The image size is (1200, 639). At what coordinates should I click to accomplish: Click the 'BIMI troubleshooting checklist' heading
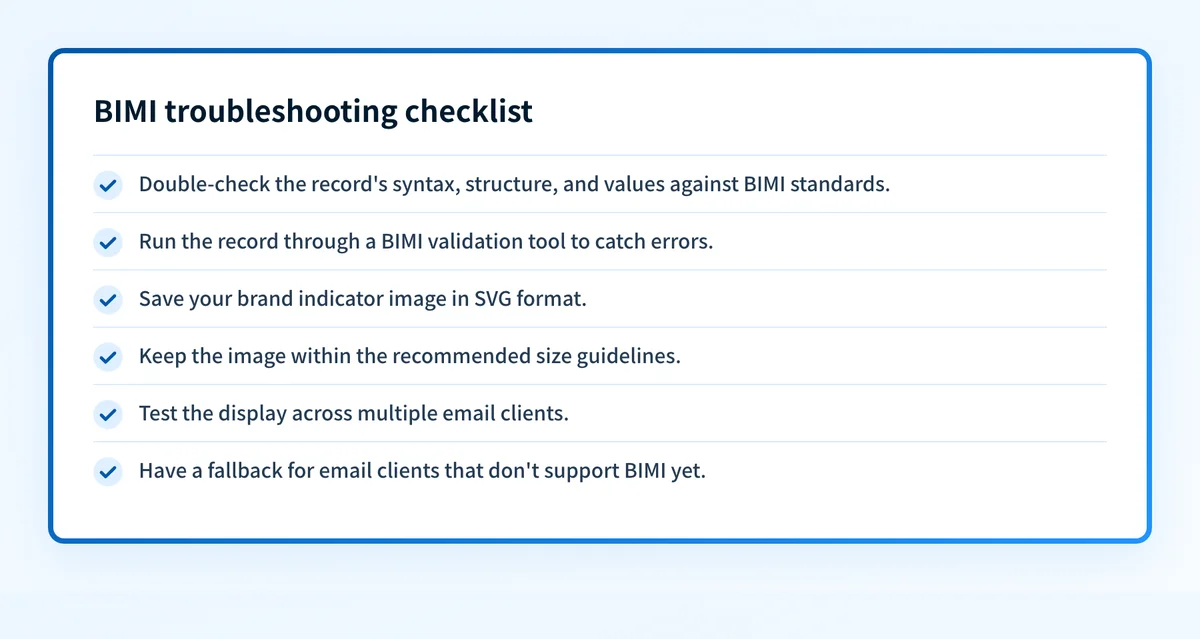click(x=313, y=111)
